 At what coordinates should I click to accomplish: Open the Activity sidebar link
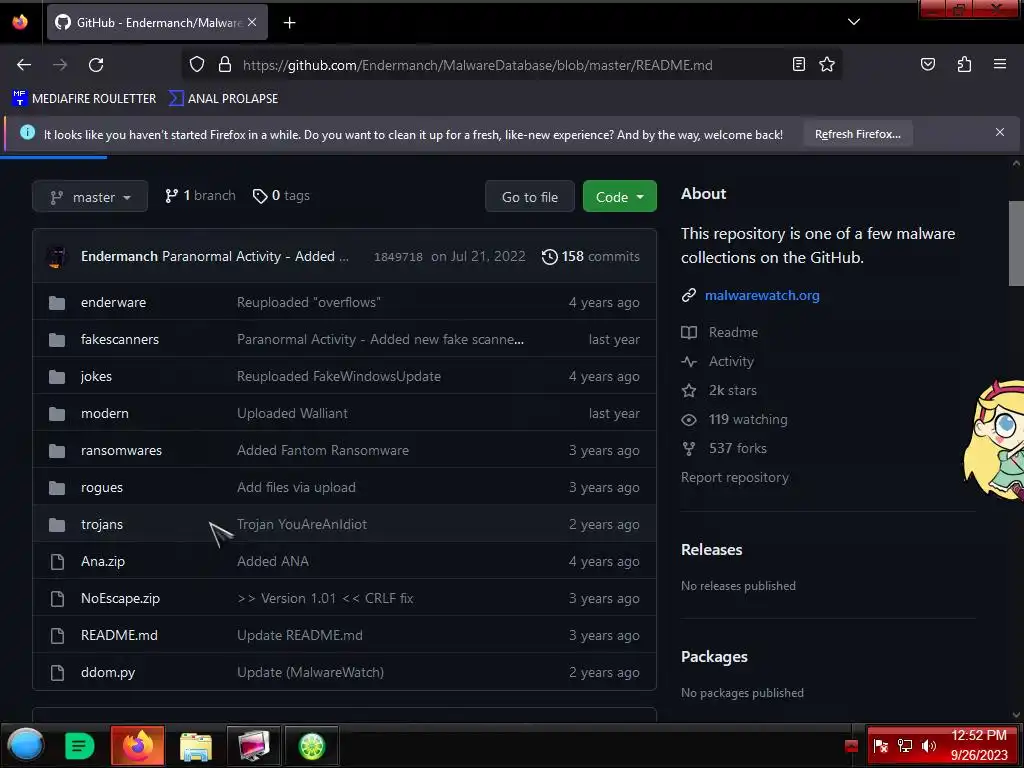[731, 361]
